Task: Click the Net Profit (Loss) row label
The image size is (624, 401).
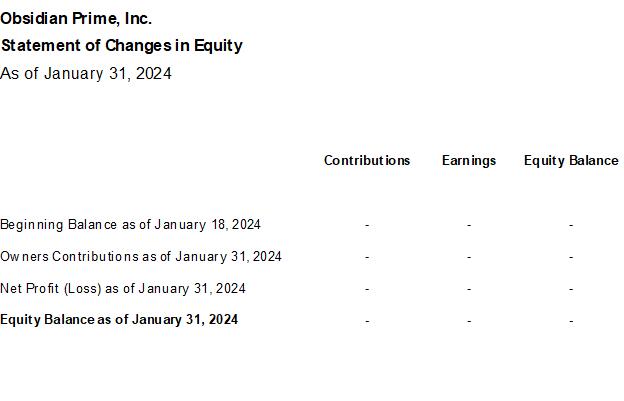Action: tap(123, 288)
